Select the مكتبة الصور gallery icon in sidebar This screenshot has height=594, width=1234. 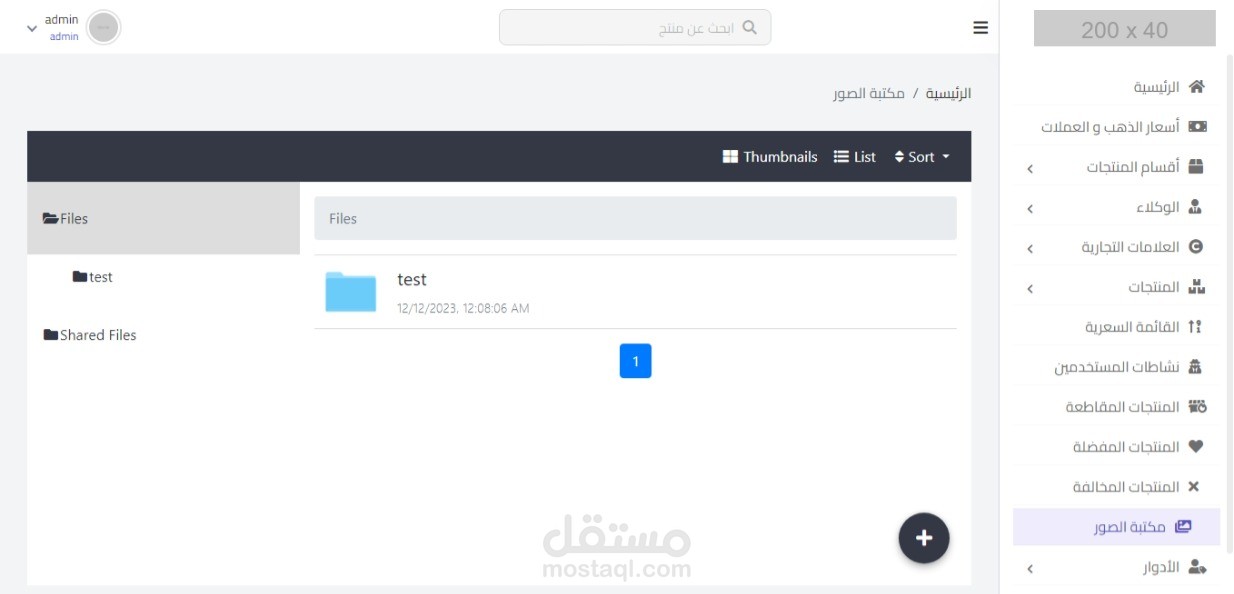point(1183,526)
